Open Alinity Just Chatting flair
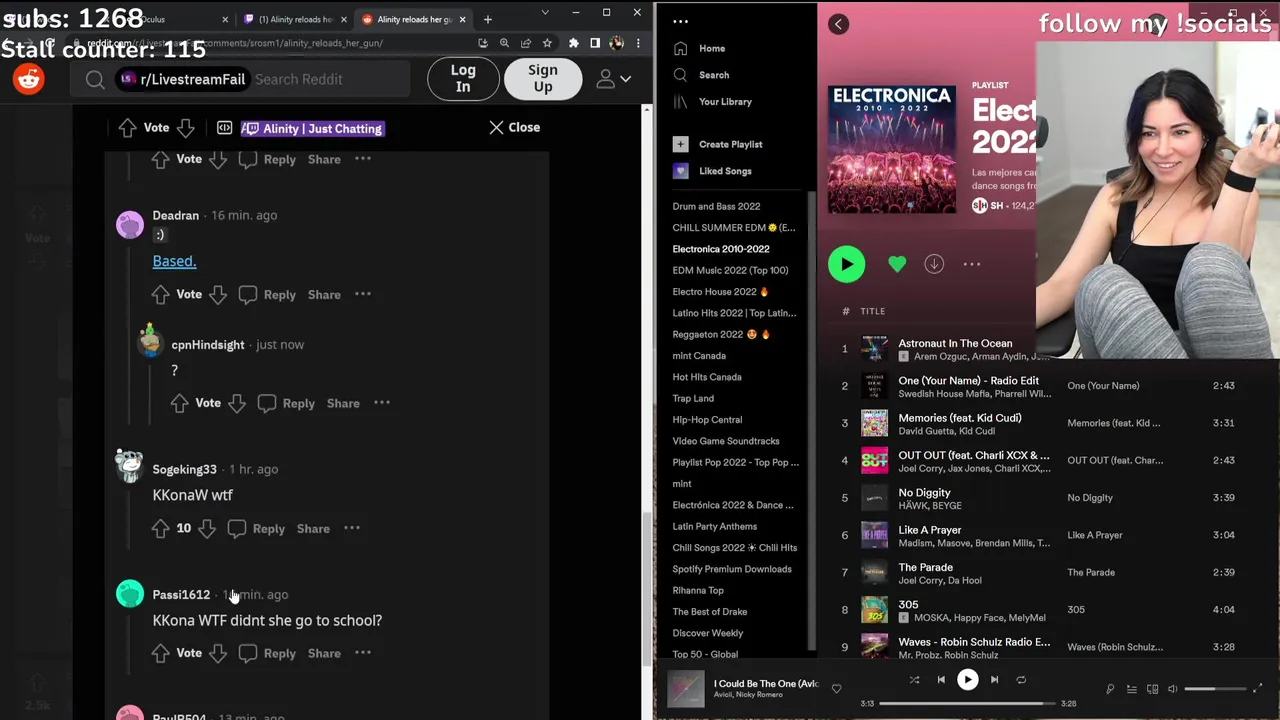Image resolution: width=1280 pixels, height=720 pixels. (x=313, y=128)
